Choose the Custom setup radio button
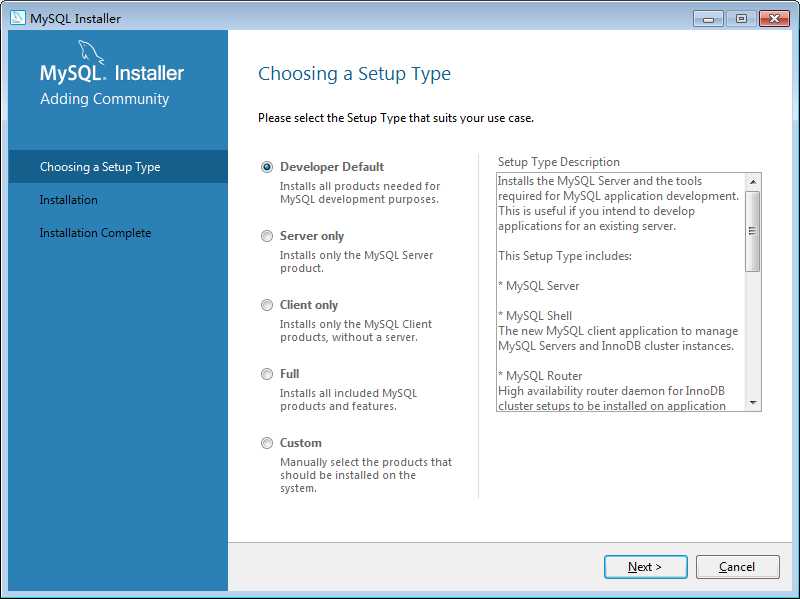 [267, 443]
